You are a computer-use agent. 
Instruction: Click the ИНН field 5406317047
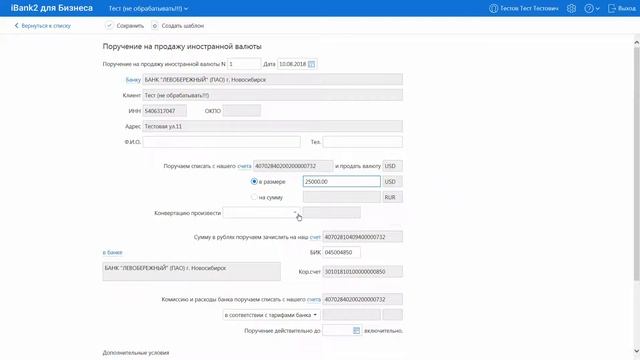pyautogui.click(x=164, y=111)
